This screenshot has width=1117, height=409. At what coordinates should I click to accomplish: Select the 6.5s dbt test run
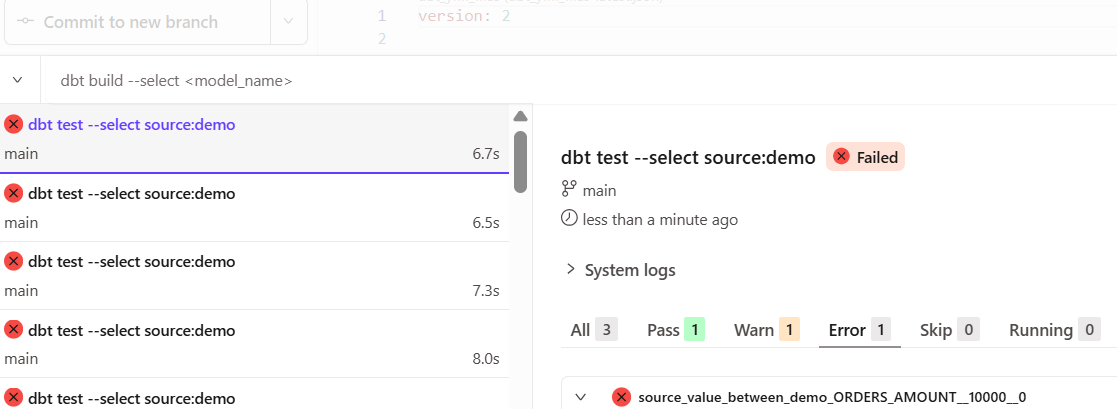point(254,207)
